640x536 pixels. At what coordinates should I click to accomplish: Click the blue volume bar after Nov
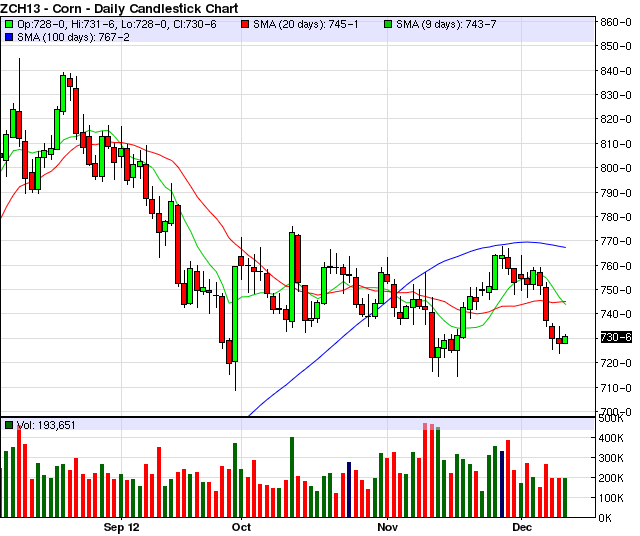(x=502, y=484)
